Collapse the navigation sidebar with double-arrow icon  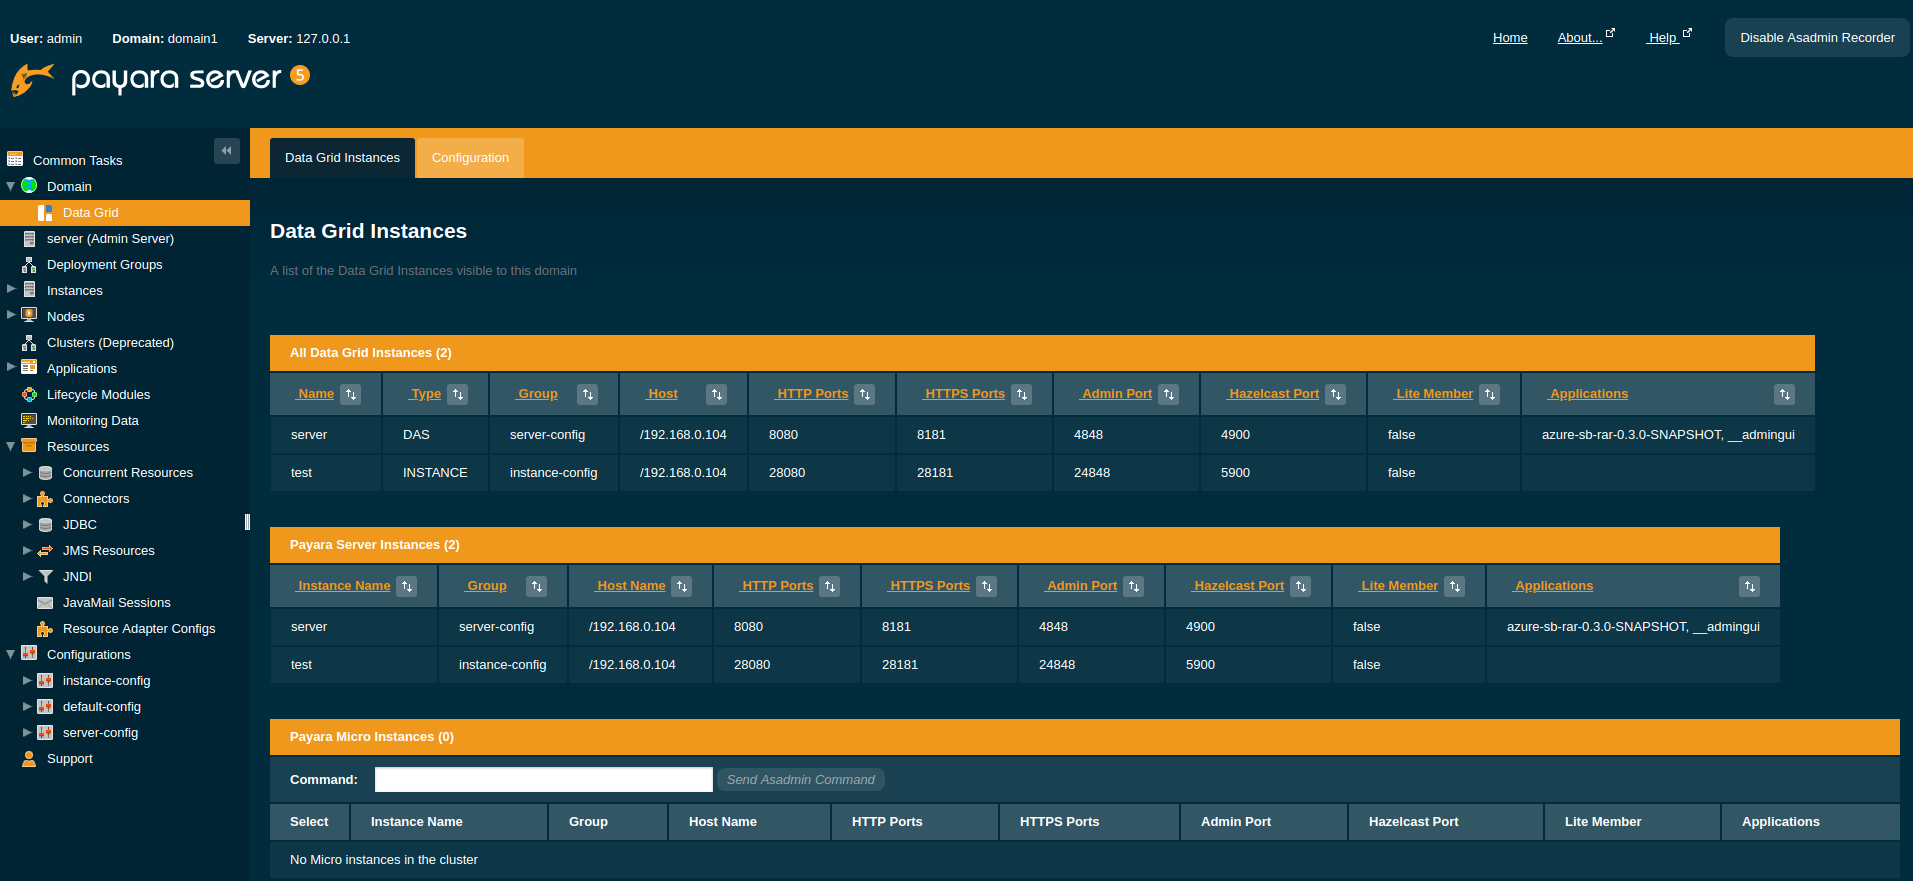pyautogui.click(x=227, y=151)
